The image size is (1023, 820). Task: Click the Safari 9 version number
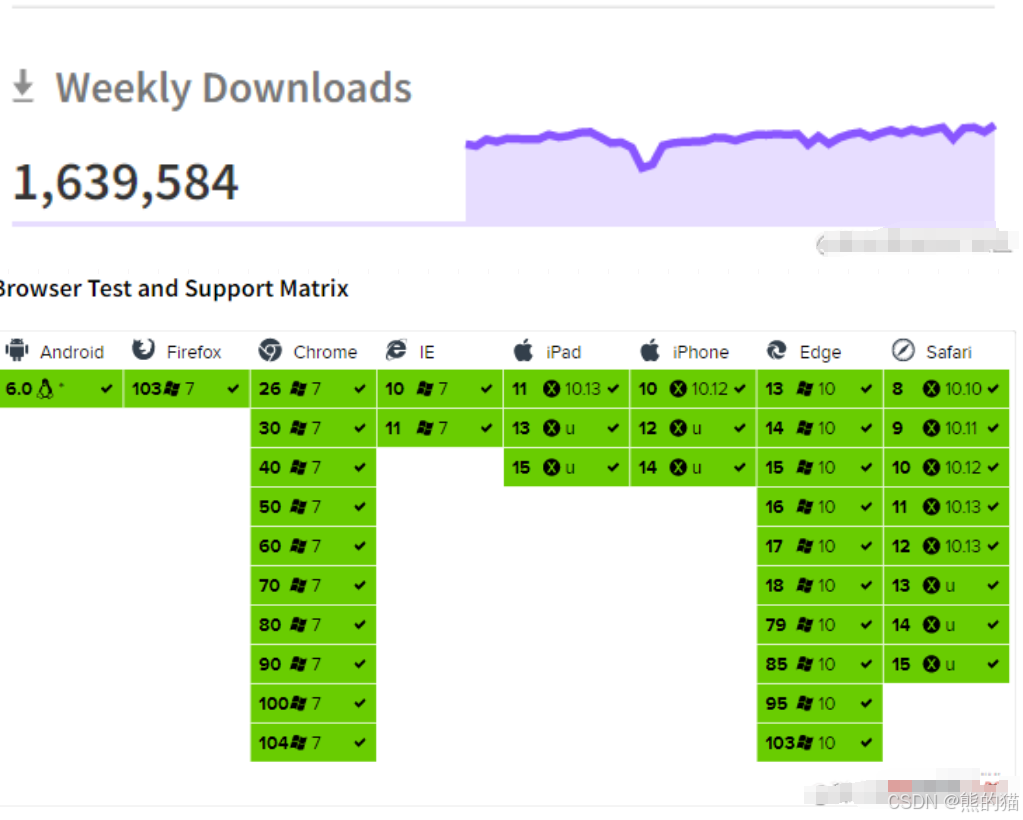click(x=898, y=429)
